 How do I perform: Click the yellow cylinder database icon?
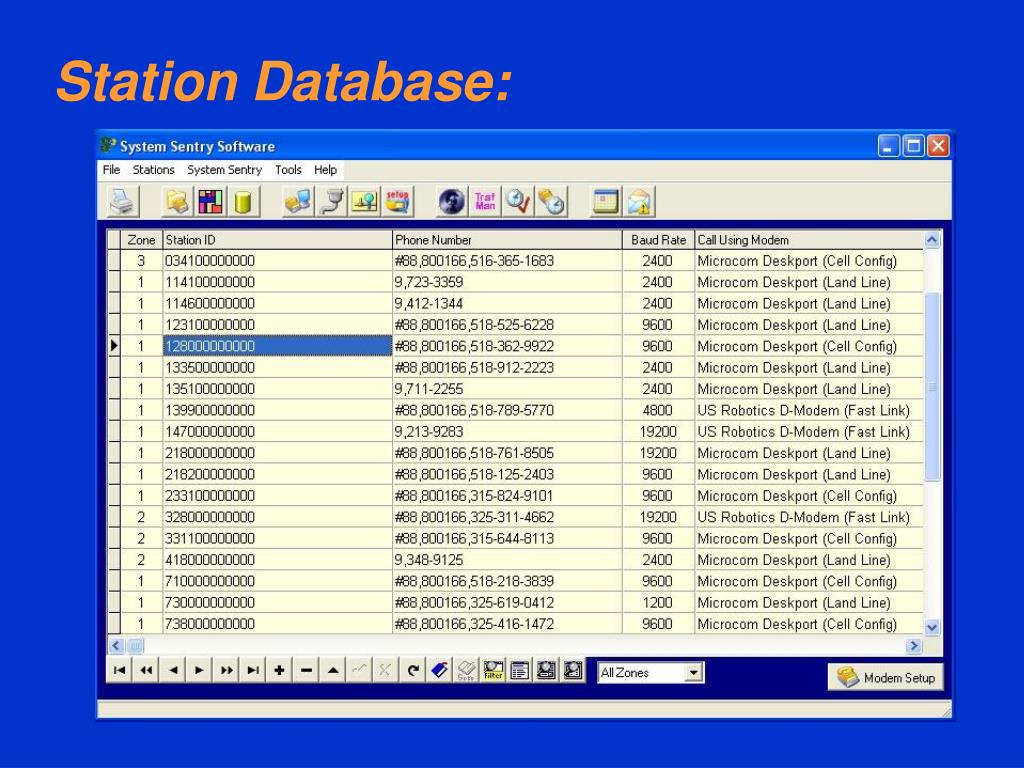[x=243, y=201]
